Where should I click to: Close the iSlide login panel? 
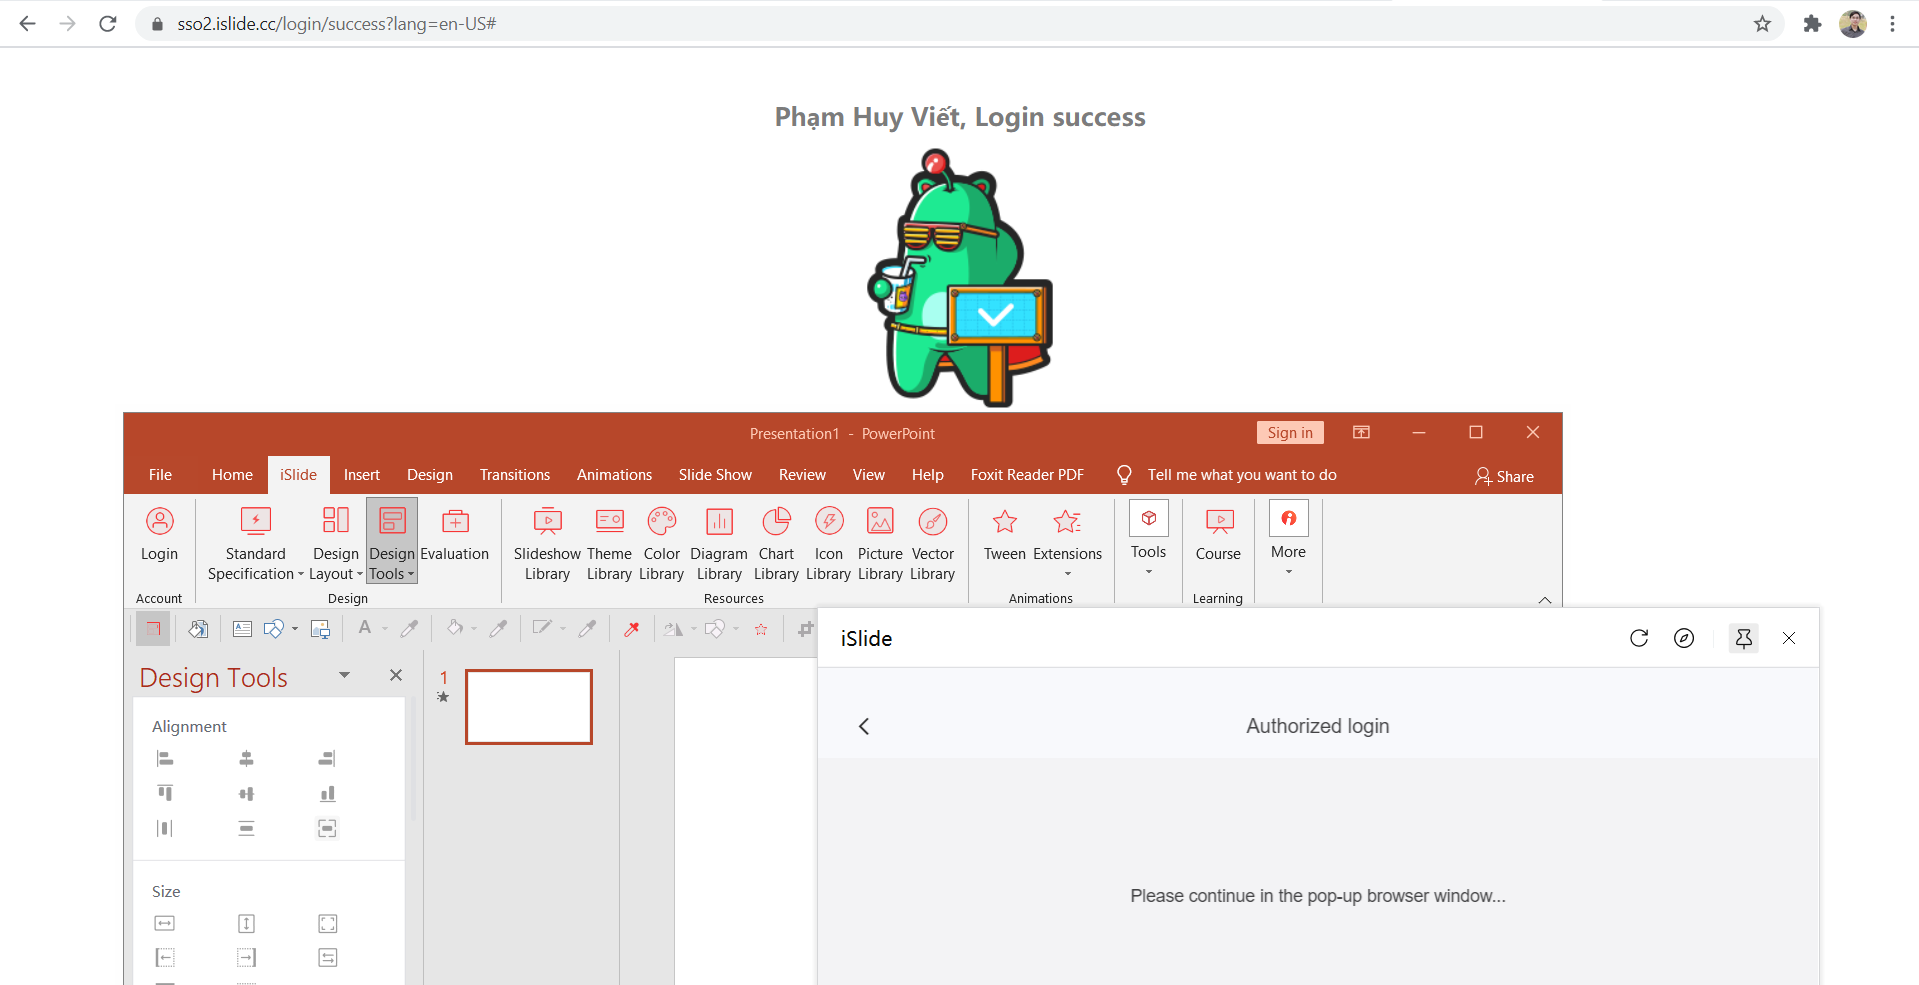pos(1789,638)
